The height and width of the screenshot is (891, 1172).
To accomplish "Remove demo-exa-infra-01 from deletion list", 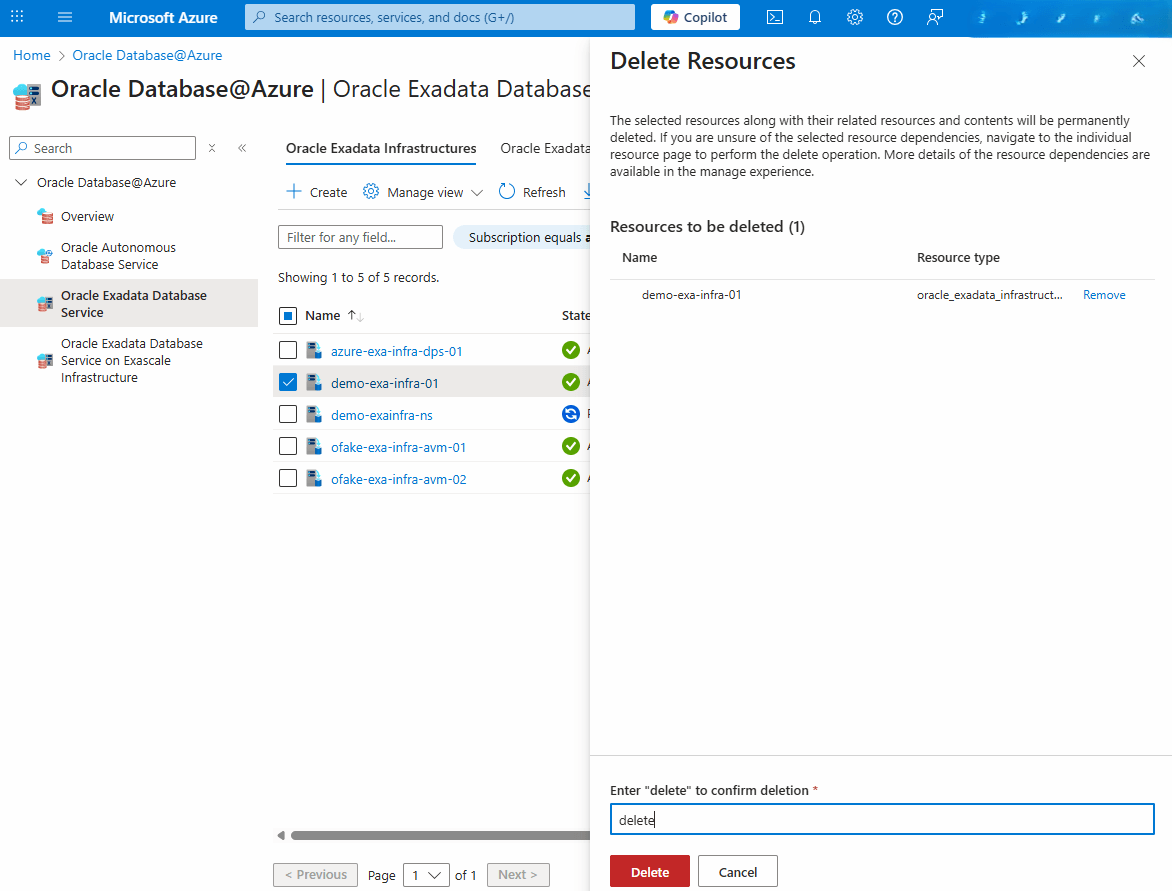I will point(1104,294).
